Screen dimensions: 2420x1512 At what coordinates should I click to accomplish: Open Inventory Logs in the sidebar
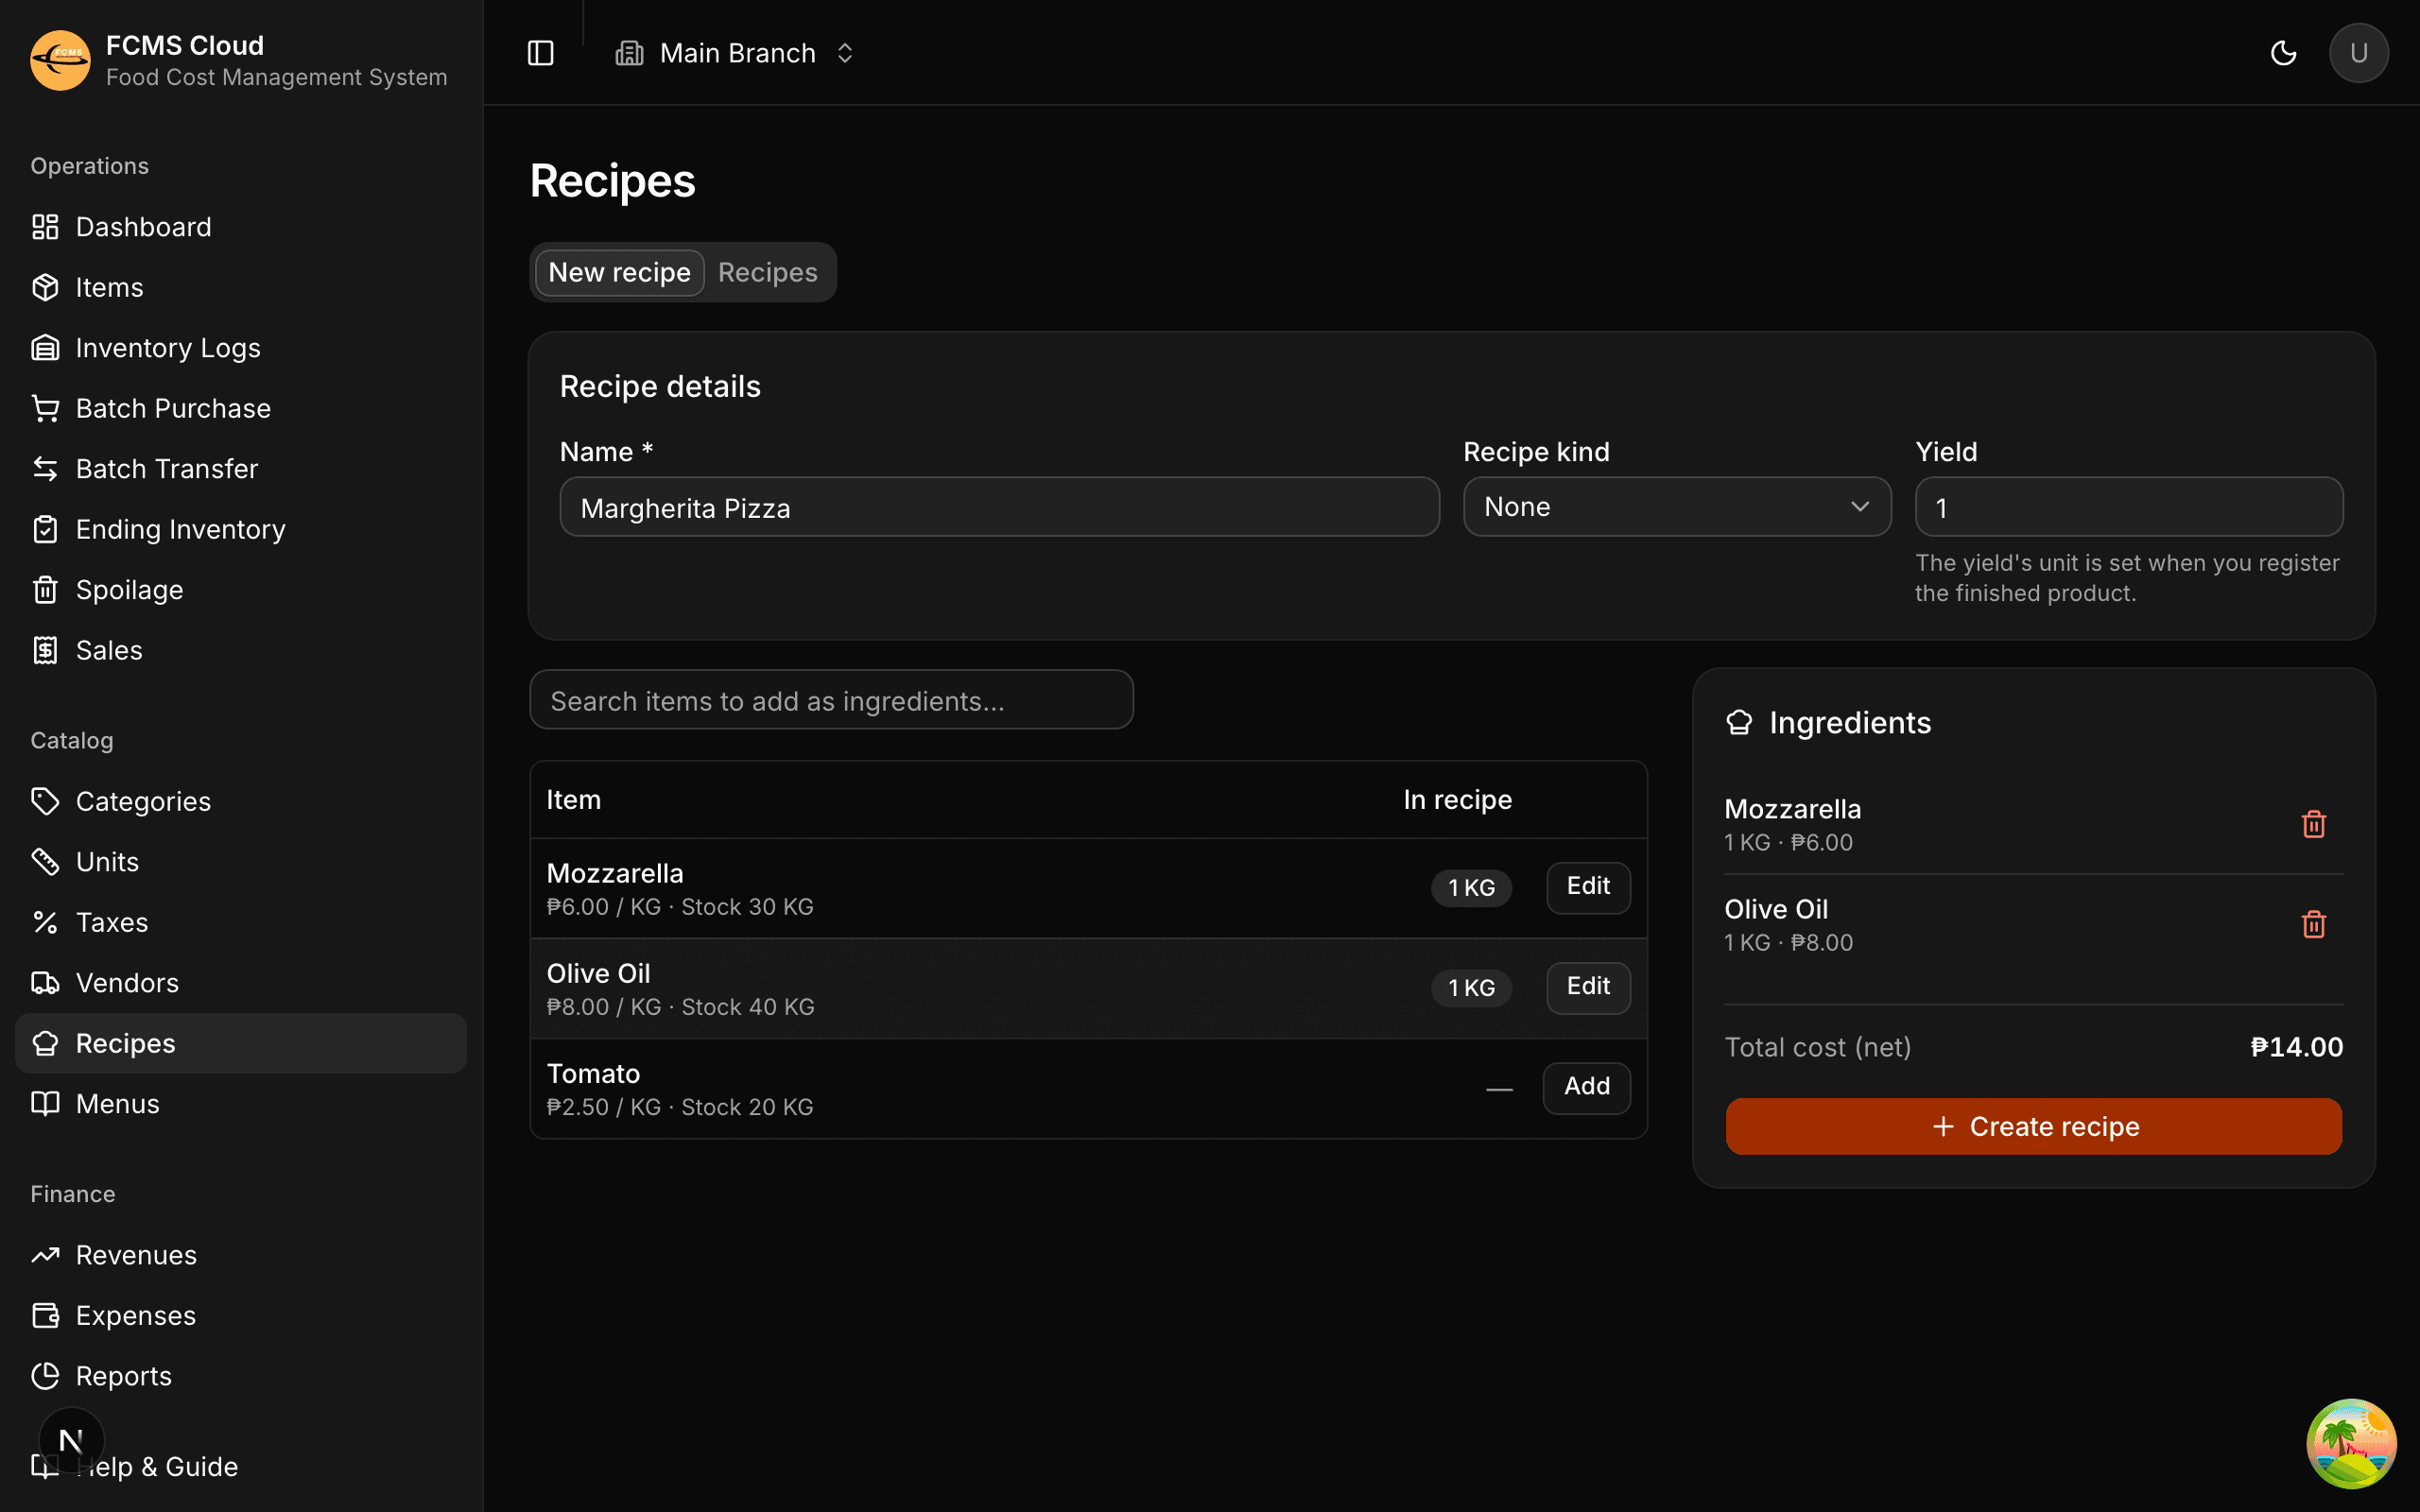[240, 348]
